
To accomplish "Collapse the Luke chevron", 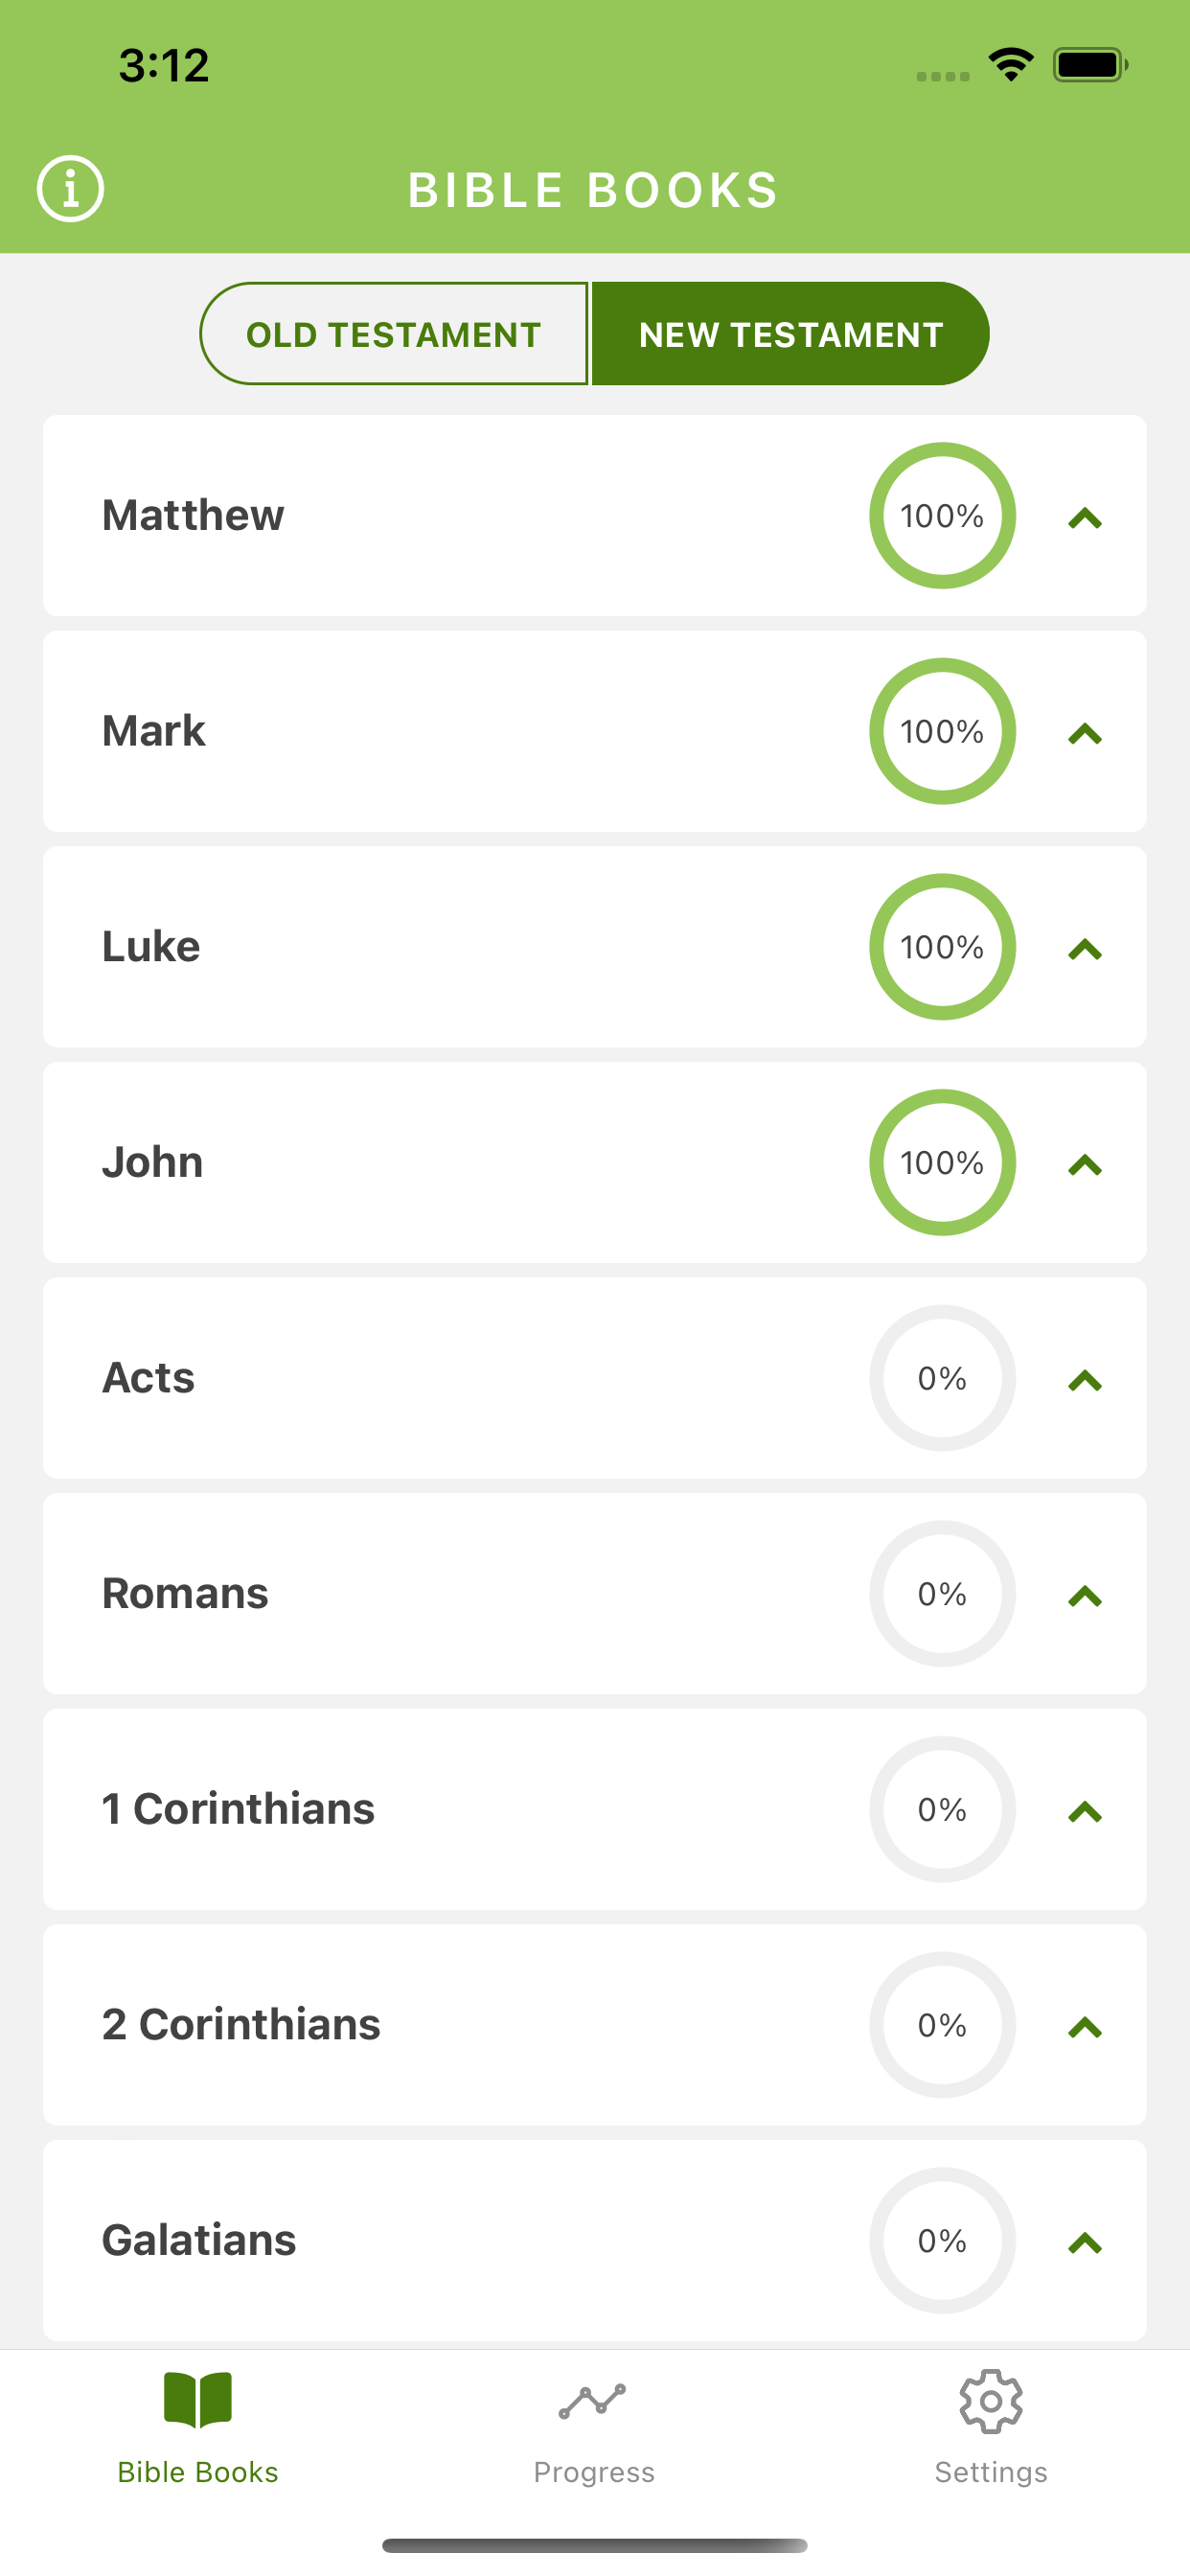I will [1085, 950].
